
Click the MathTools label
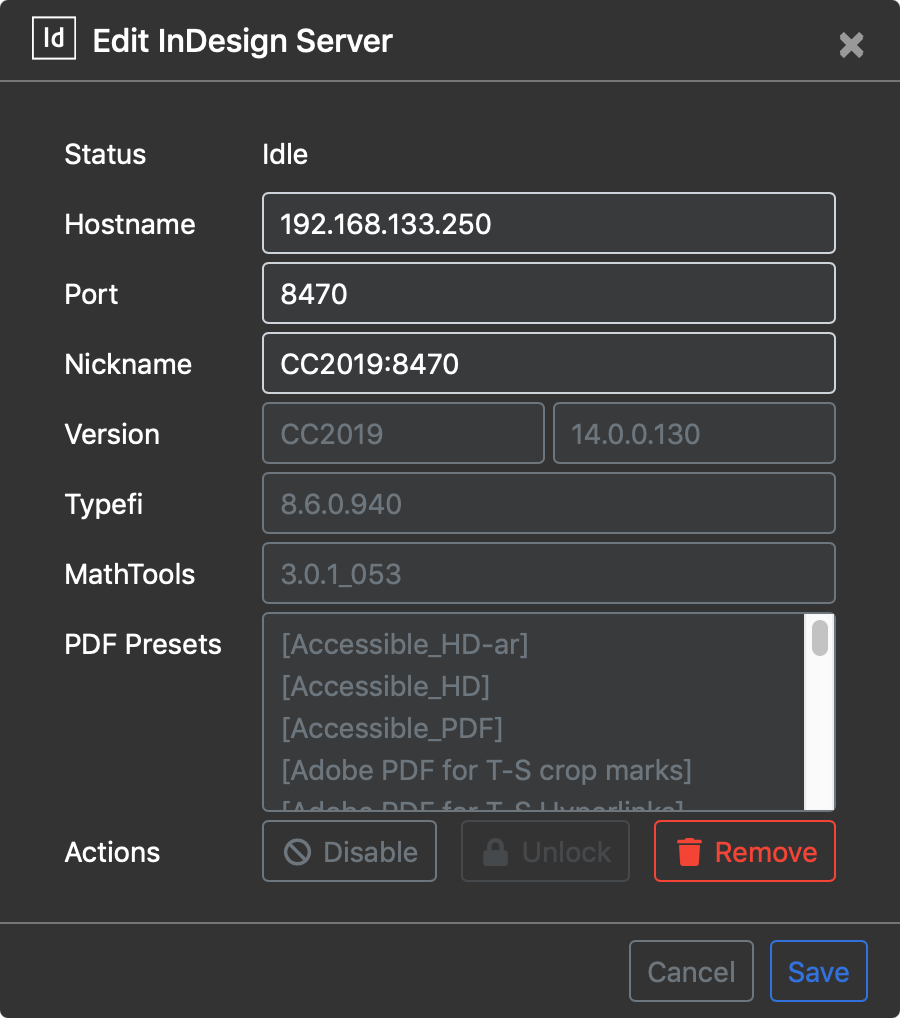pos(130,575)
